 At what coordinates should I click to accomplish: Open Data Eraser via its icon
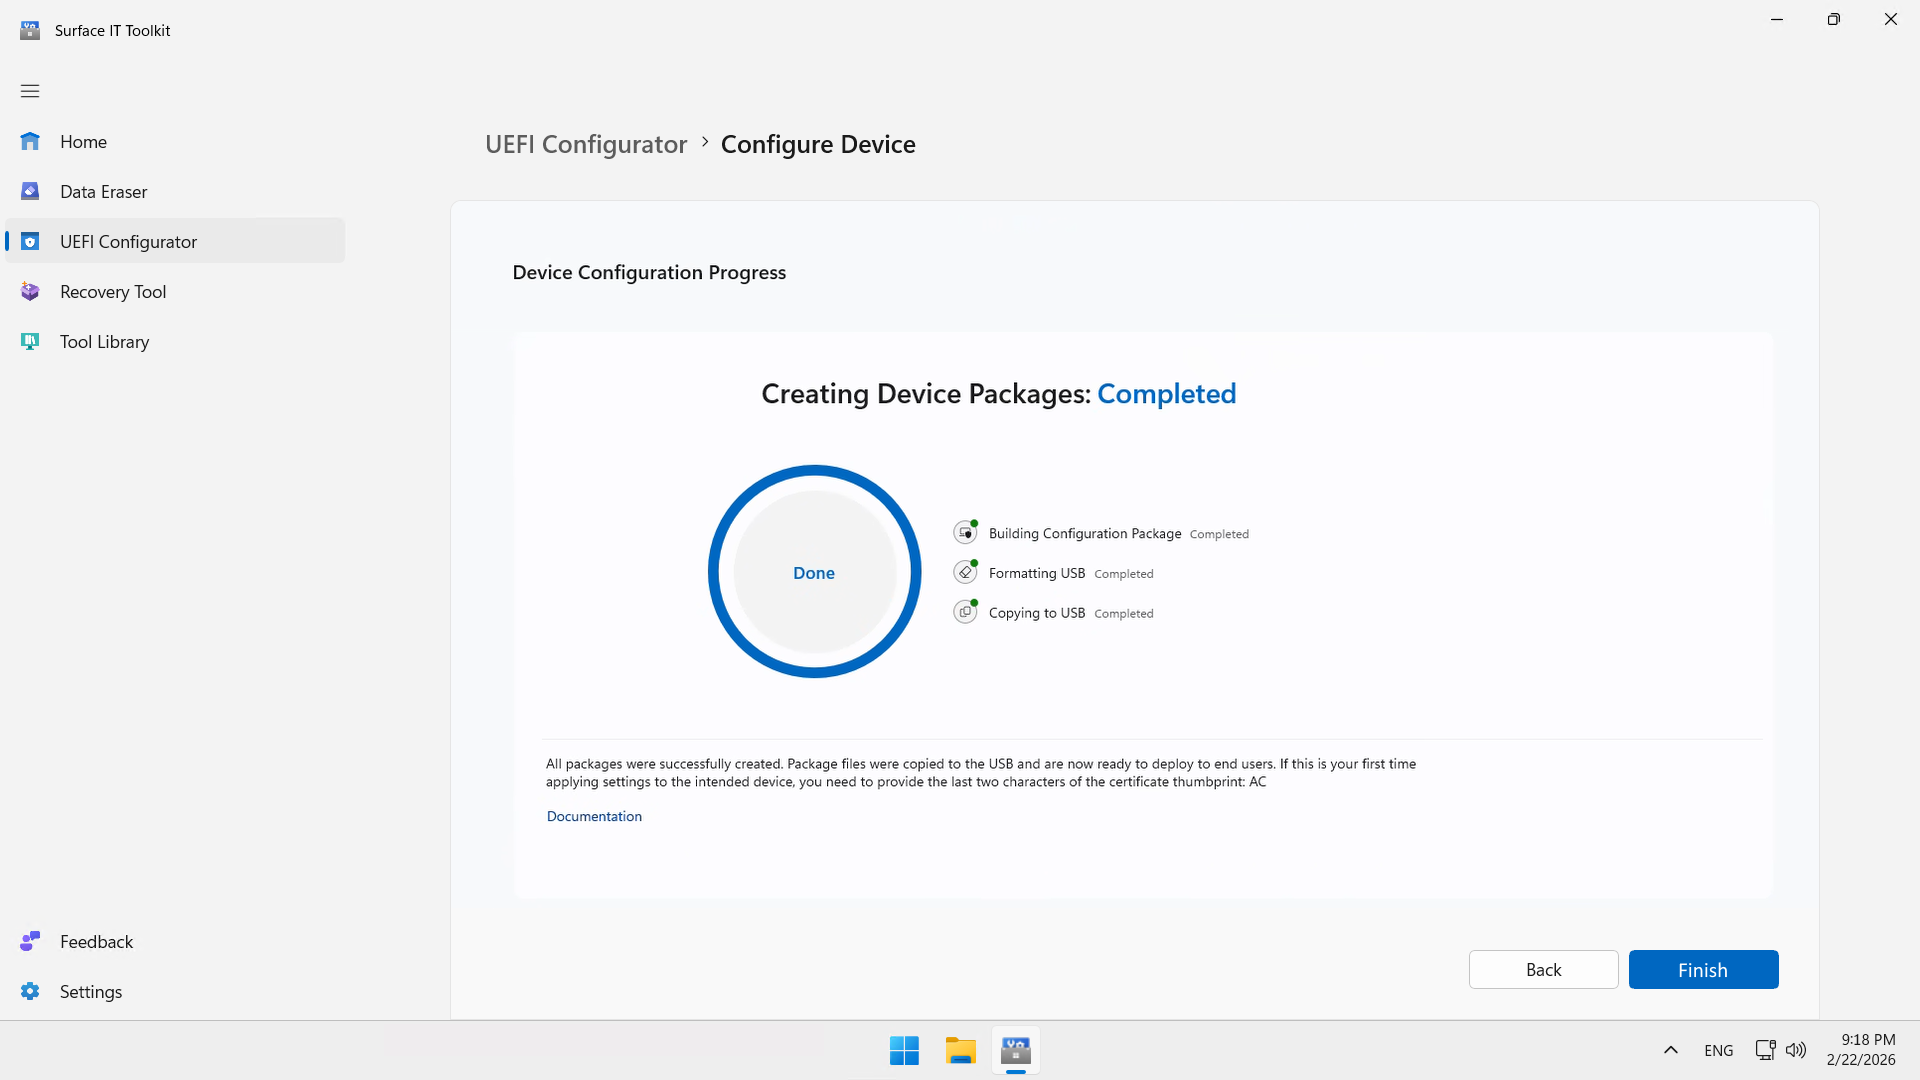click(30, 192)
